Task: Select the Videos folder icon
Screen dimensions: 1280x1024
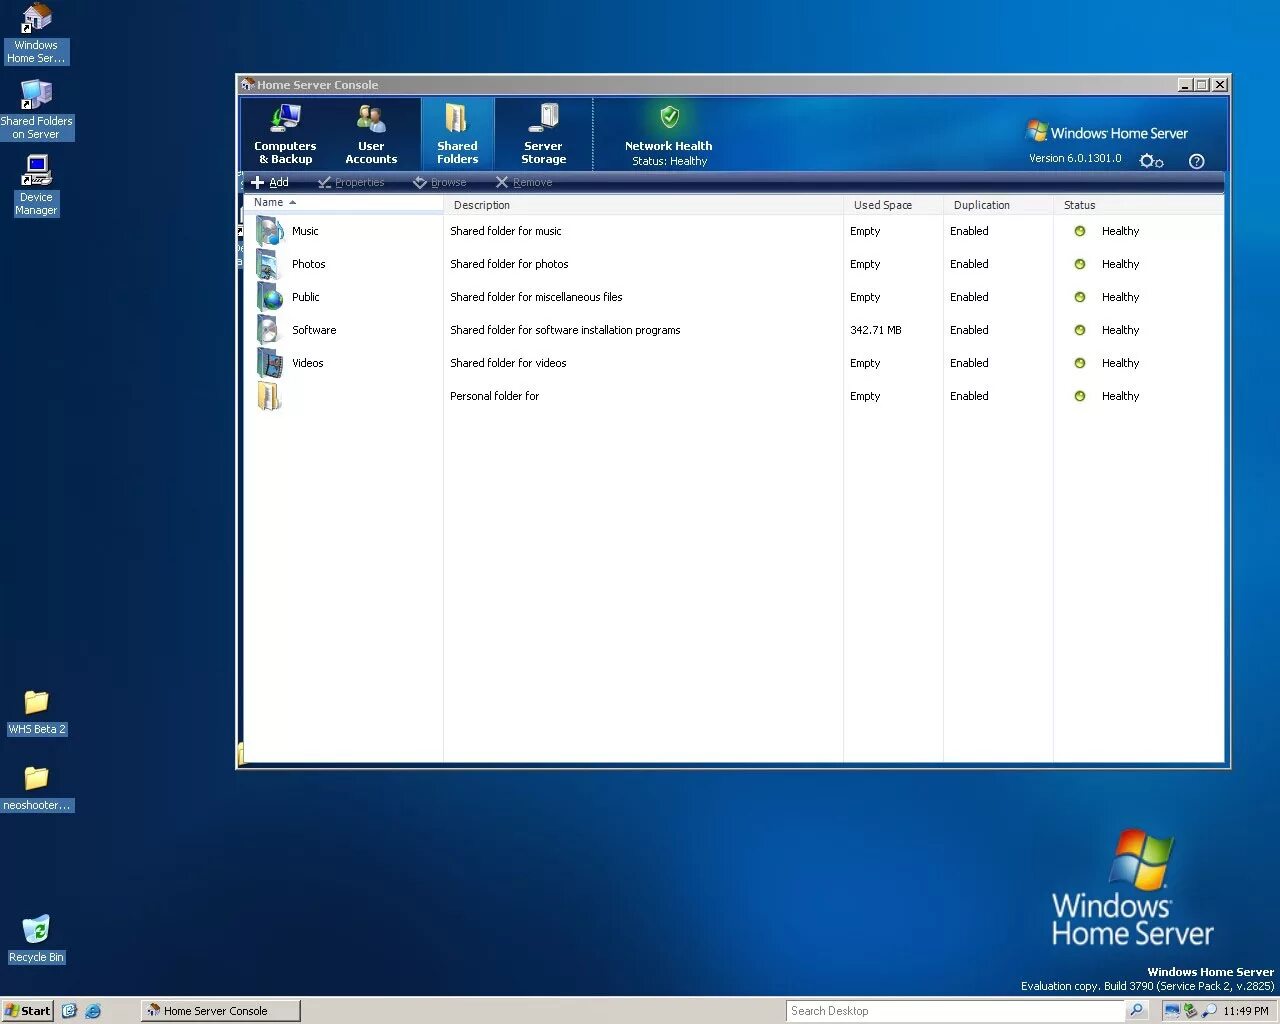Action: [x=270, y=363]
